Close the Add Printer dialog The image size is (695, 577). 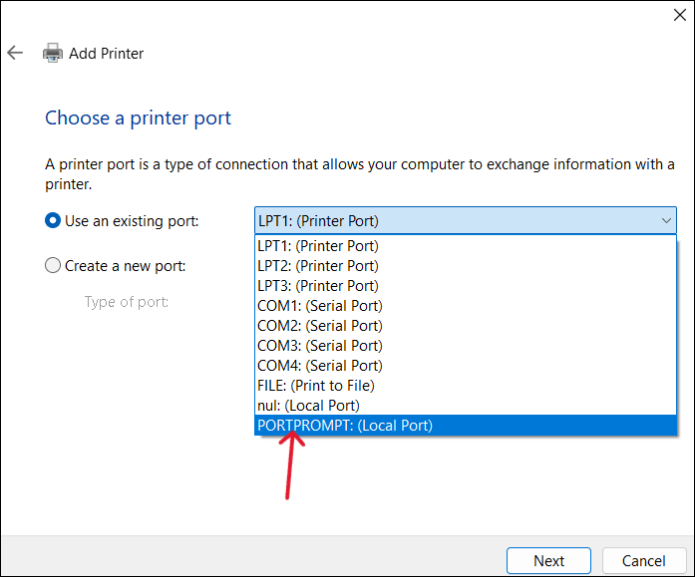coord(680,14)
